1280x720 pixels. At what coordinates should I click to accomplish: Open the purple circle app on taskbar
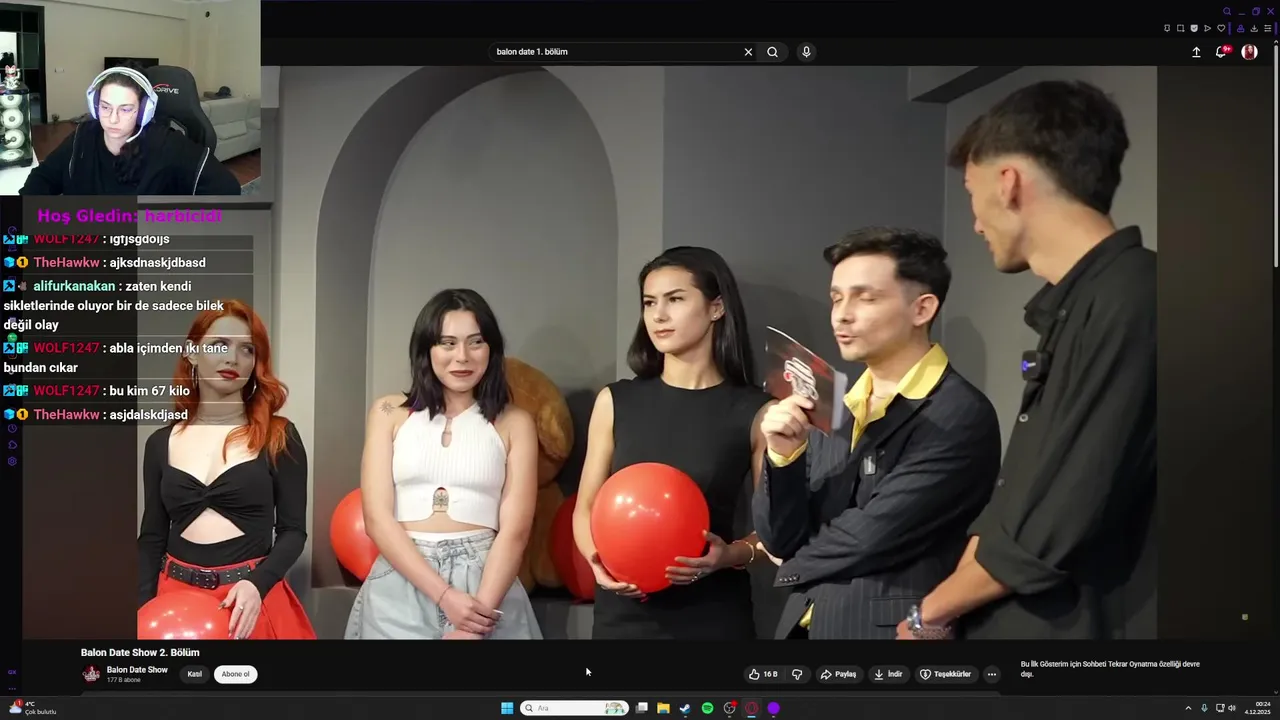tap(773, 708)
